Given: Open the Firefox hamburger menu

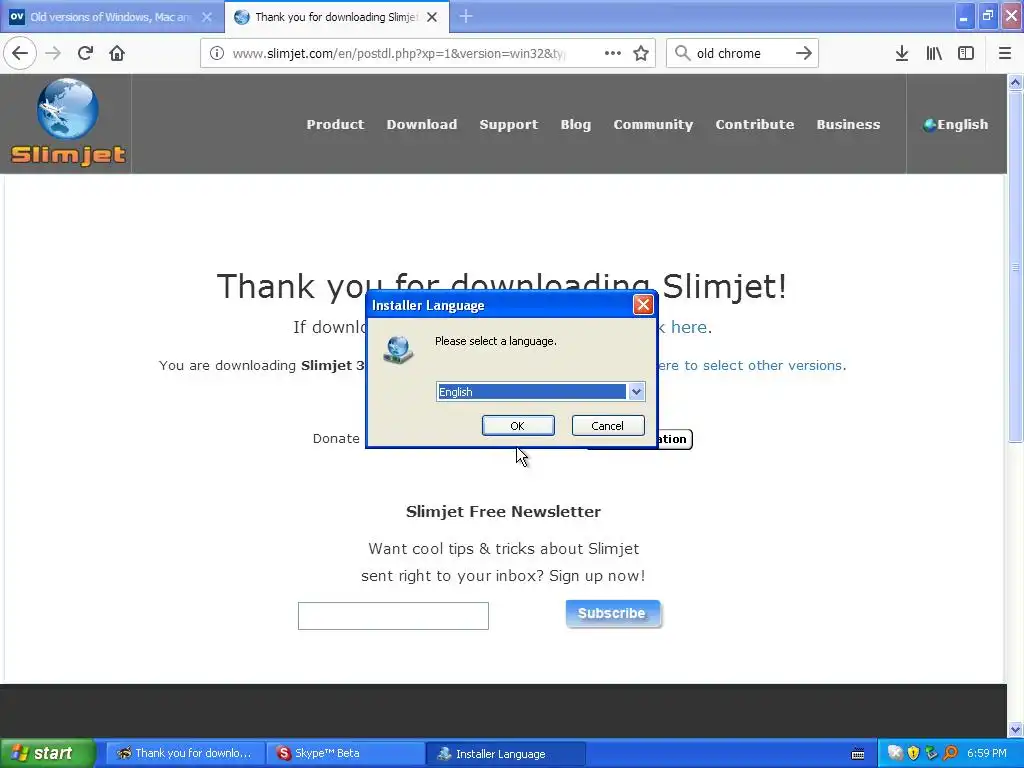Looking at the screenshot, I should pyautogui.click(x=1005, y=53).
